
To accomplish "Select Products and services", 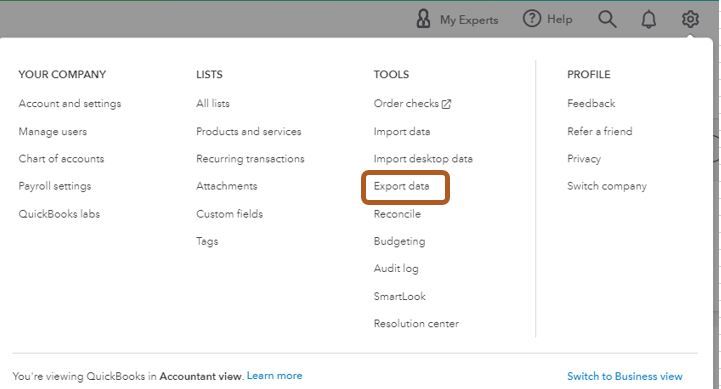I will [248, 132].
